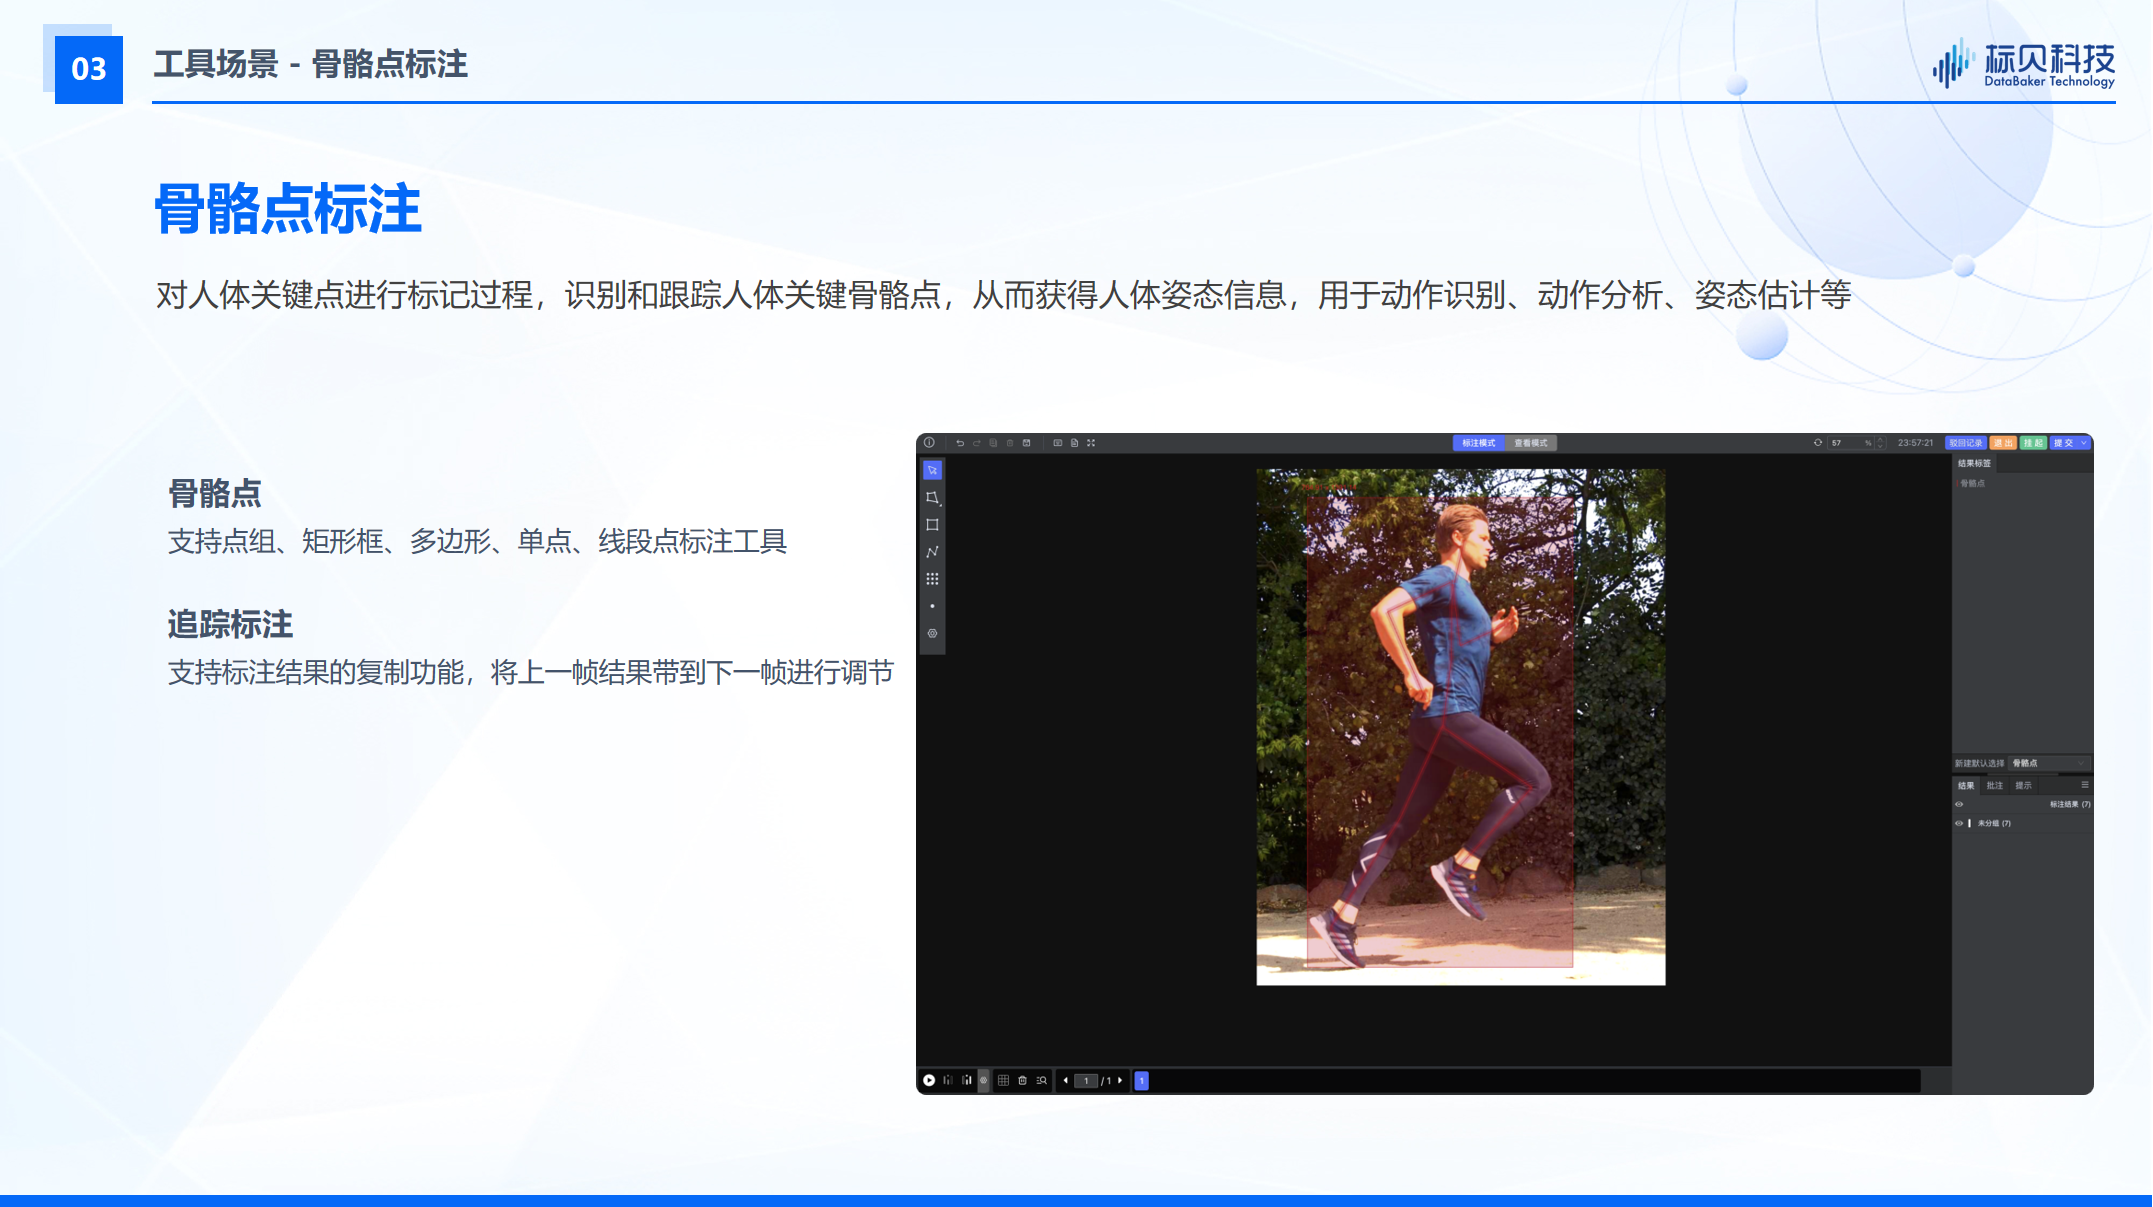The image size is (2153, 1207).
Task: Click the refresh rotate icon near zoom field
Action: (1818, 443)
